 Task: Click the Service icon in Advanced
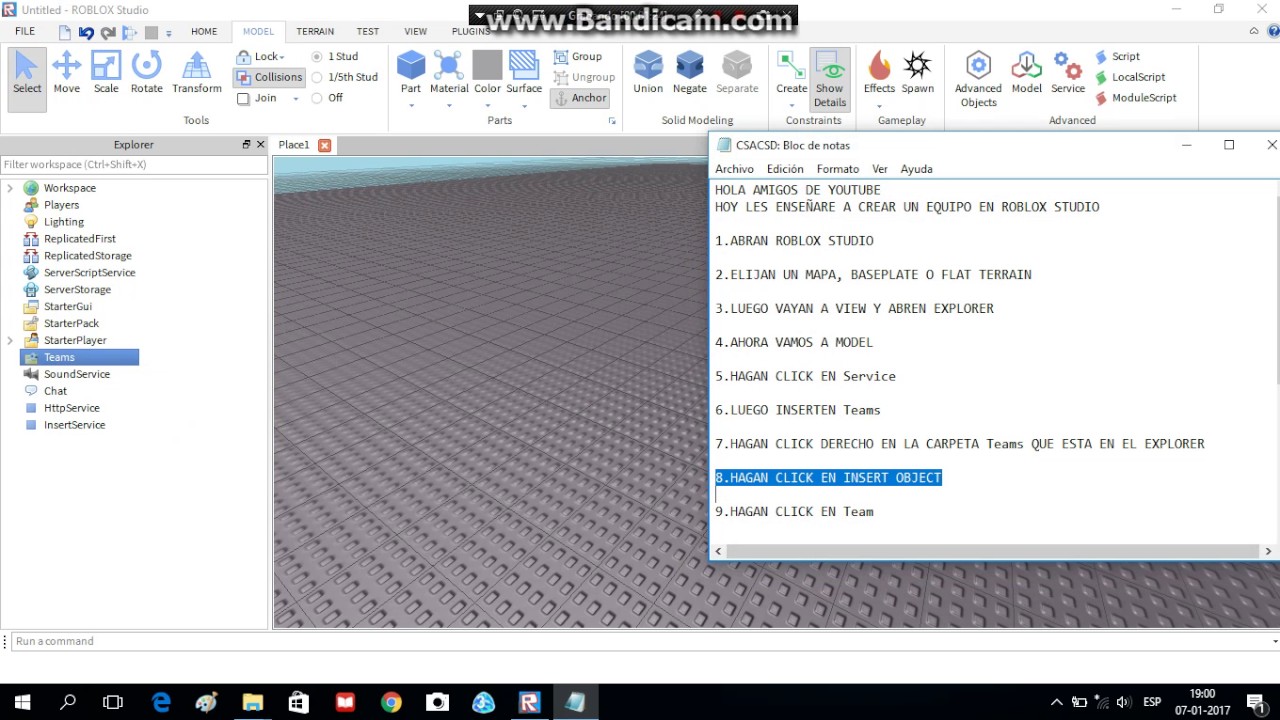(1068, 73)
